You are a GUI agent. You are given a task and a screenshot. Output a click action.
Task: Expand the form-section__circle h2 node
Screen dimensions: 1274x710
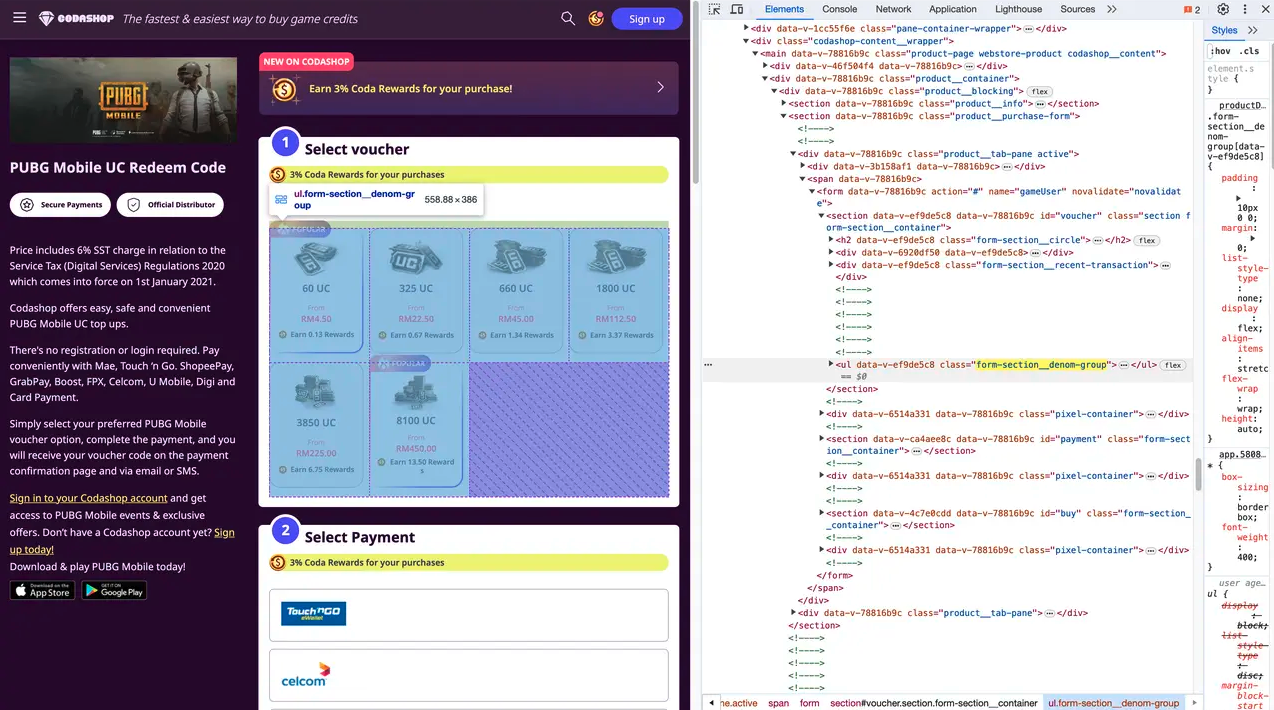(831, 240)
